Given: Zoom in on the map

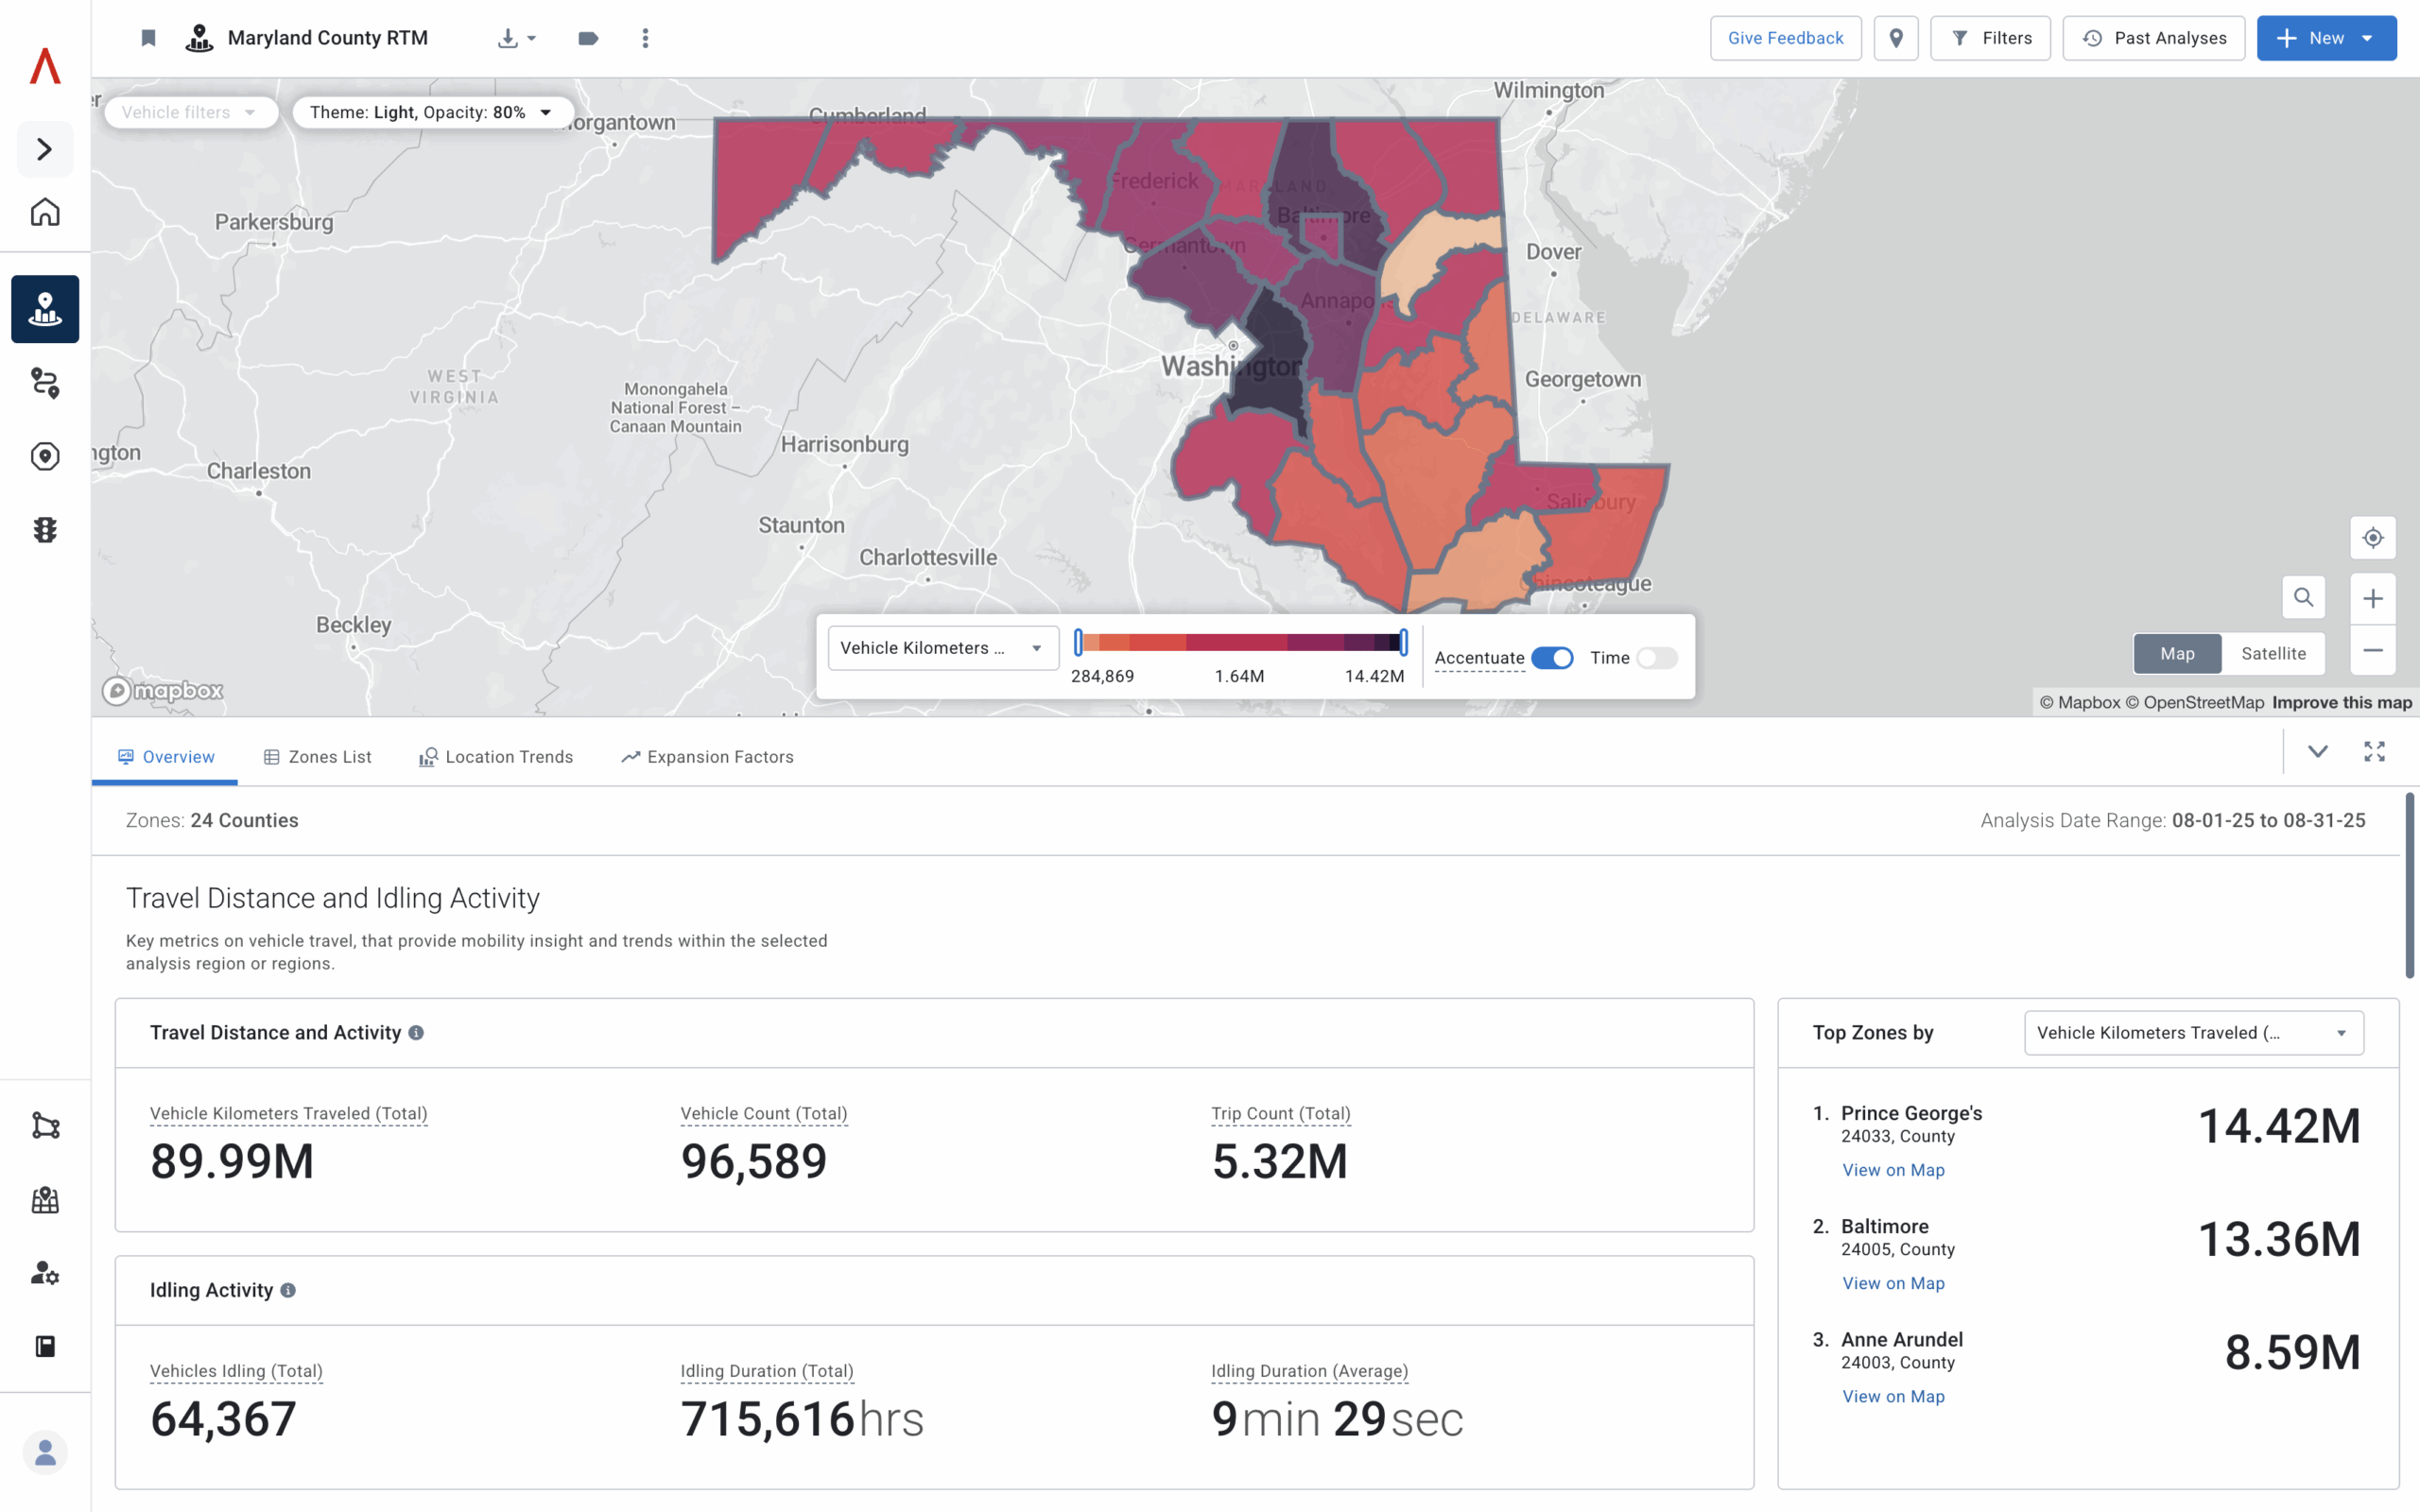Looking at the screenshot, I should click(x=2372, y=598).
